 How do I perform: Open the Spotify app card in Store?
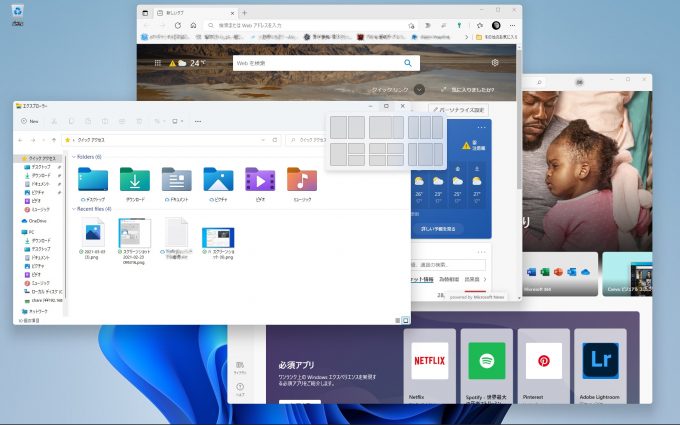(487, 366)
